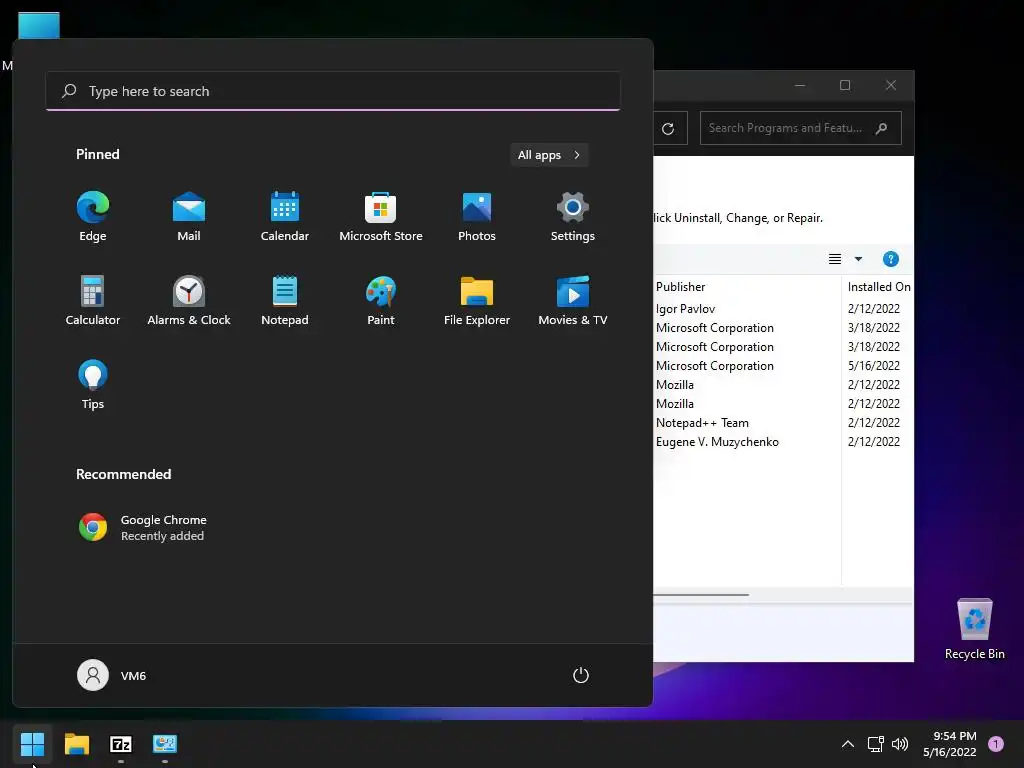Minimize the Programs and Features window
Image resolution: width=1024 pixels, height=768 pixels.
[800, 85]
